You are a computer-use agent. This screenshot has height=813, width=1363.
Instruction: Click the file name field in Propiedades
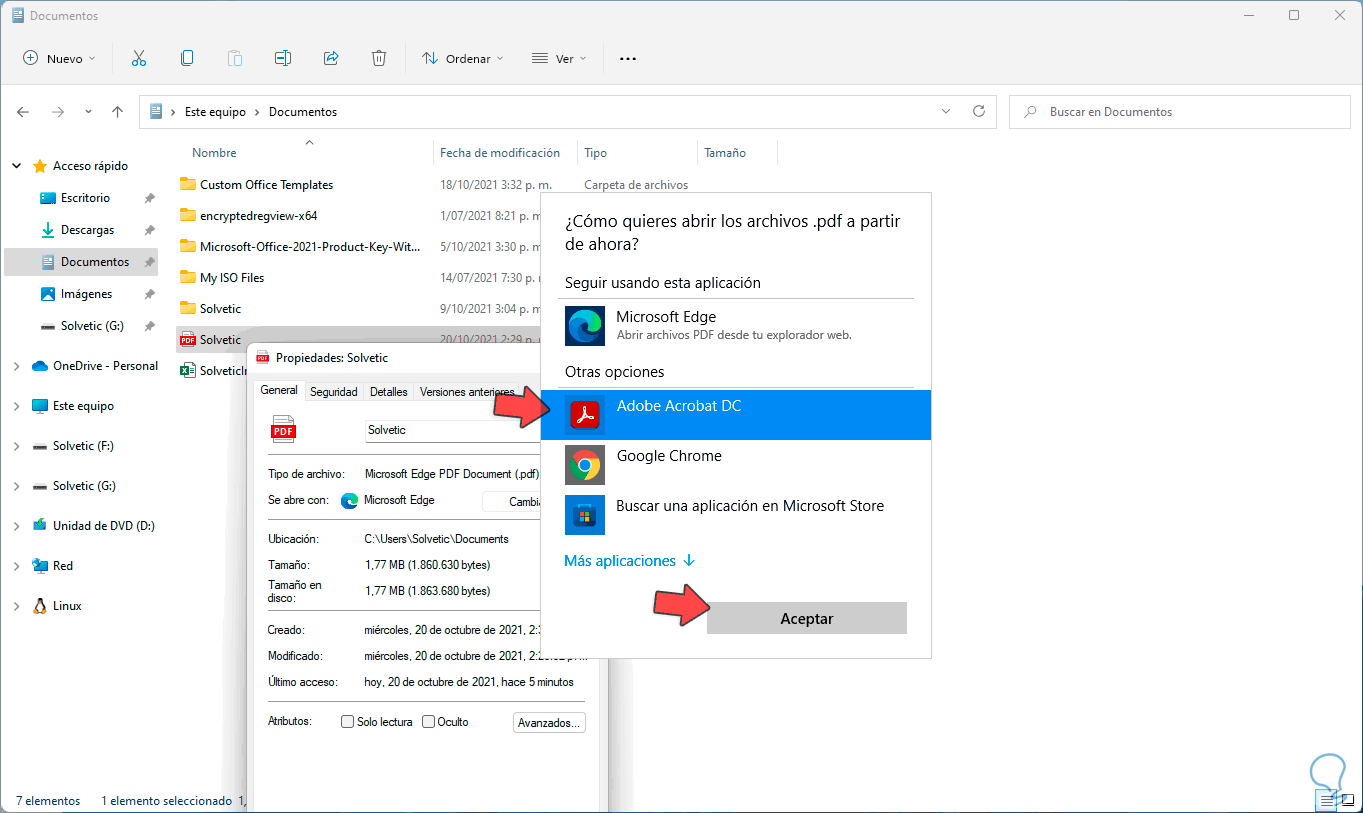(452, 430)
